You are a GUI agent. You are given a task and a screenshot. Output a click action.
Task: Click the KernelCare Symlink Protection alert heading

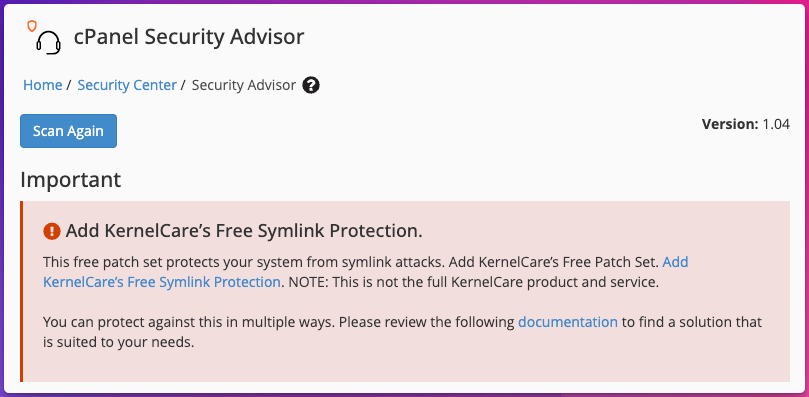[x=244, y=231]
